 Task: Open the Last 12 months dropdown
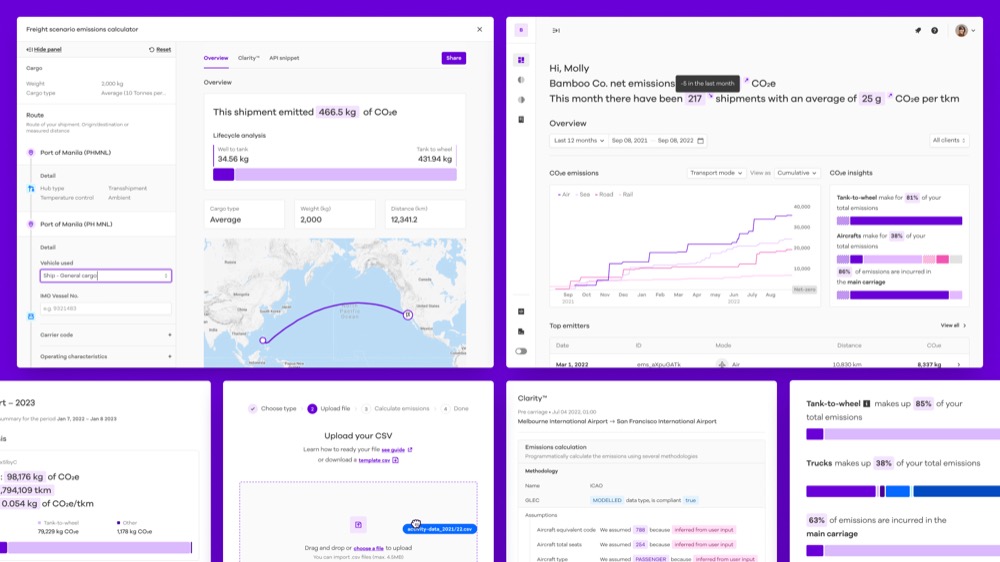tap(578, 141)
